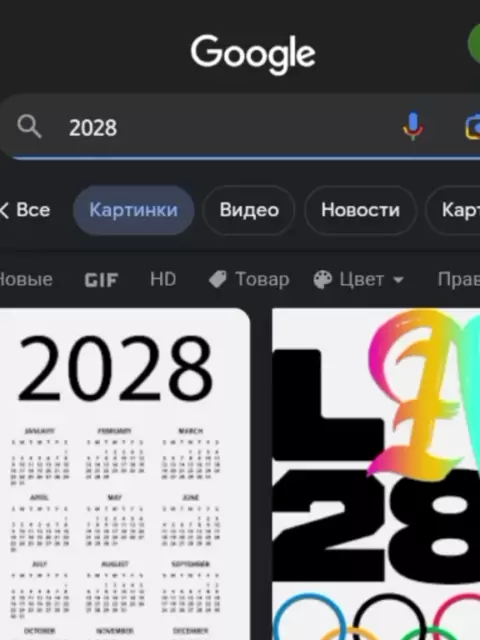The image size is (480, 640).
Task: Open the Права filter option
Action: click(x=458, y=280)
